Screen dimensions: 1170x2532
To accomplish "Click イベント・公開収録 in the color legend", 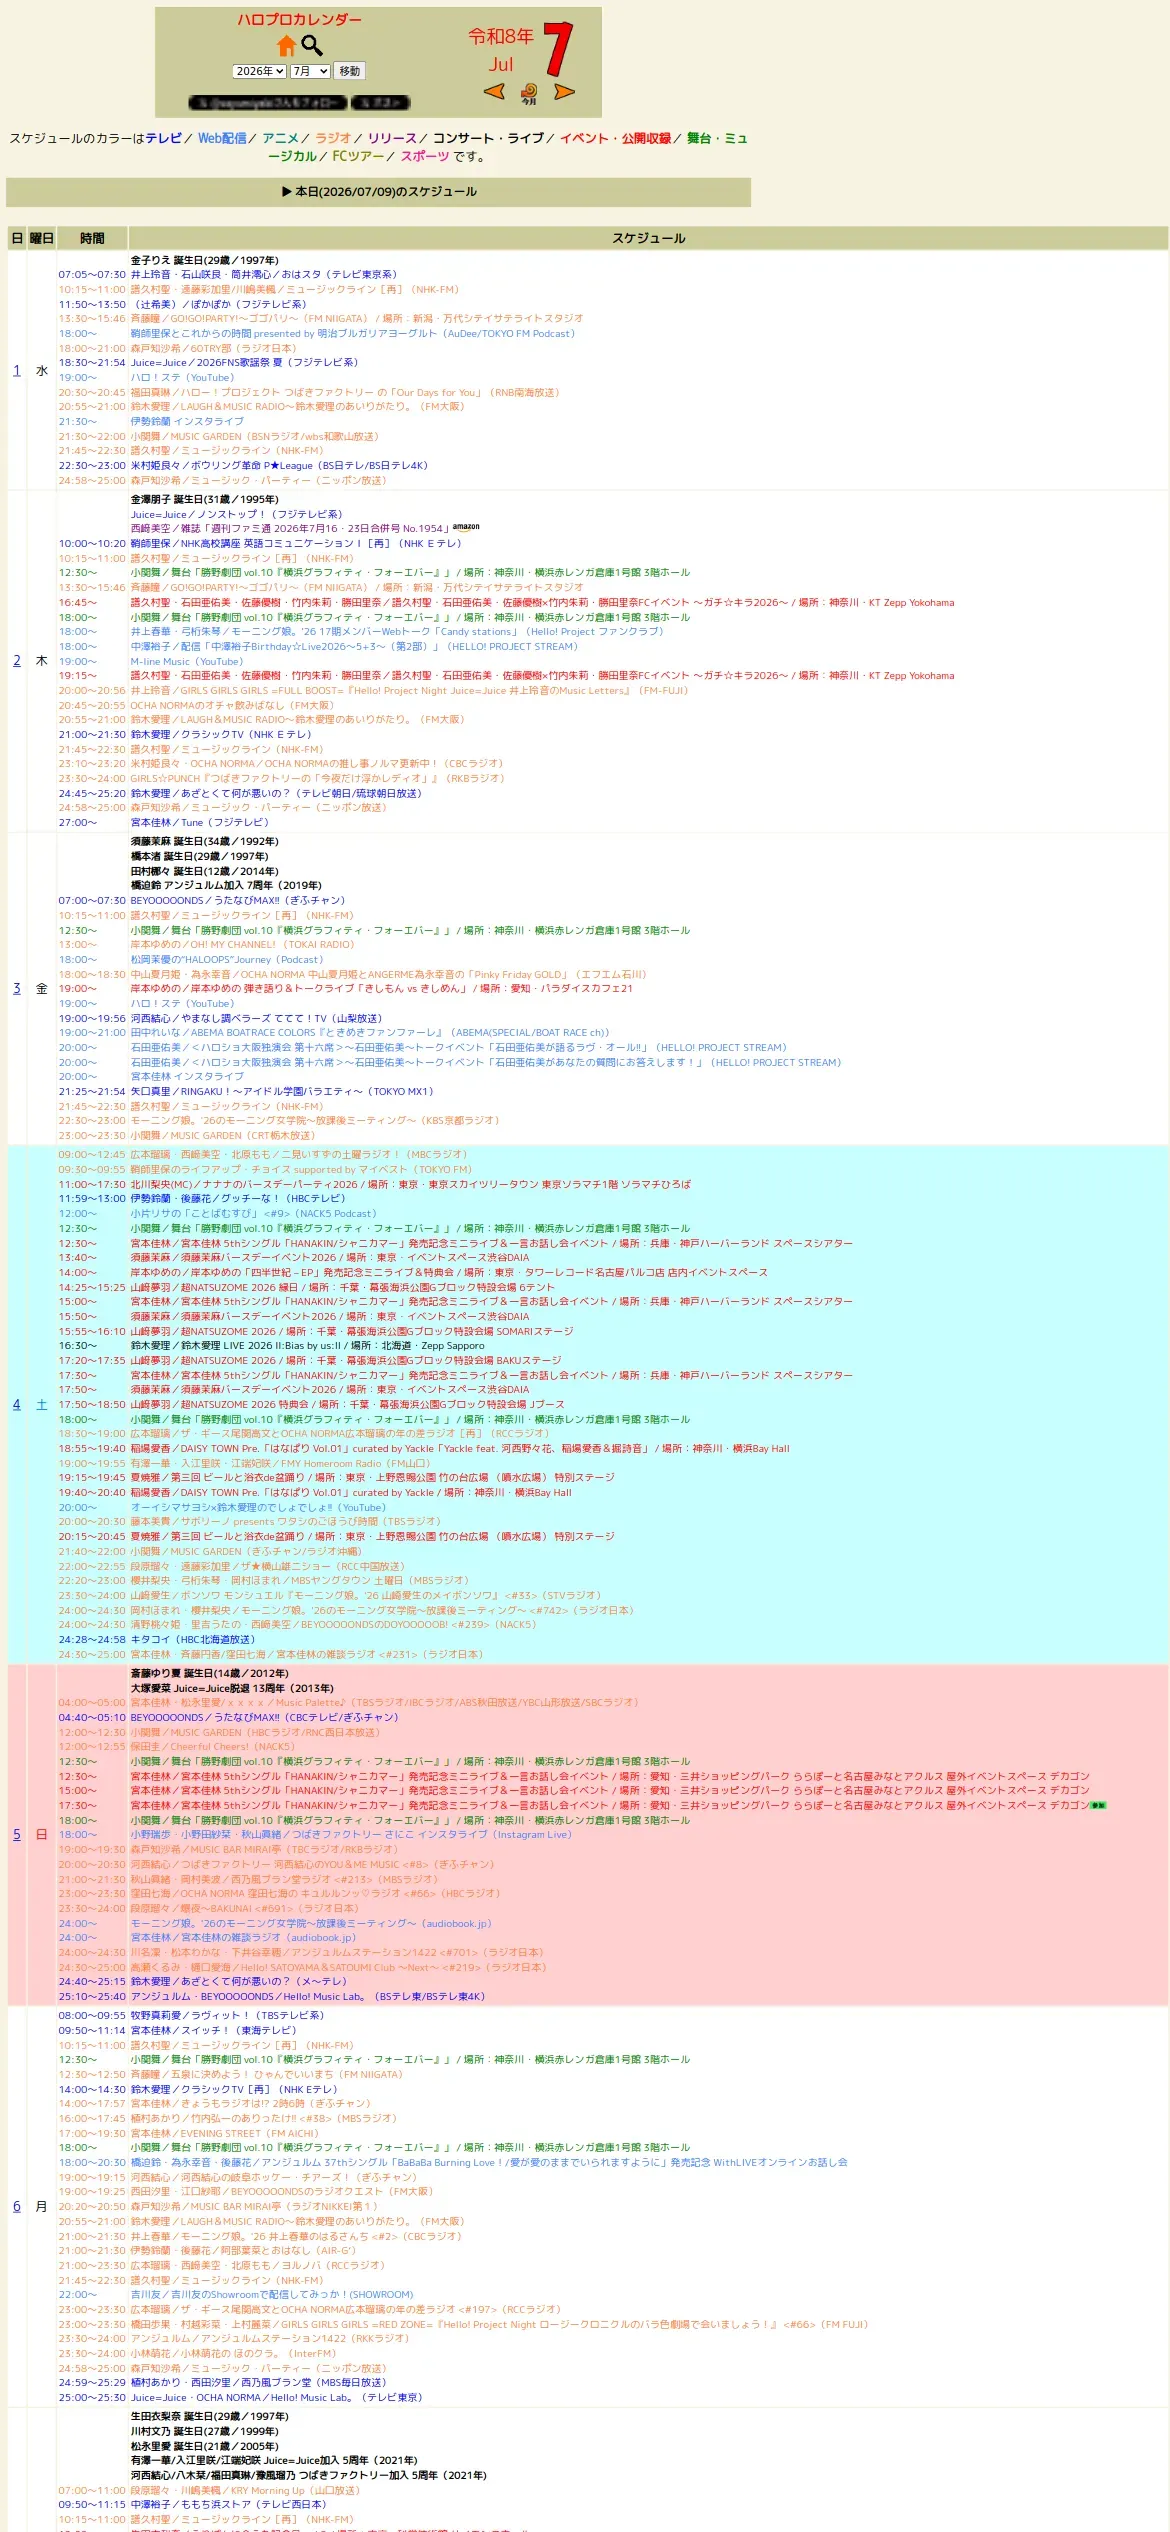I will (615, 139).
